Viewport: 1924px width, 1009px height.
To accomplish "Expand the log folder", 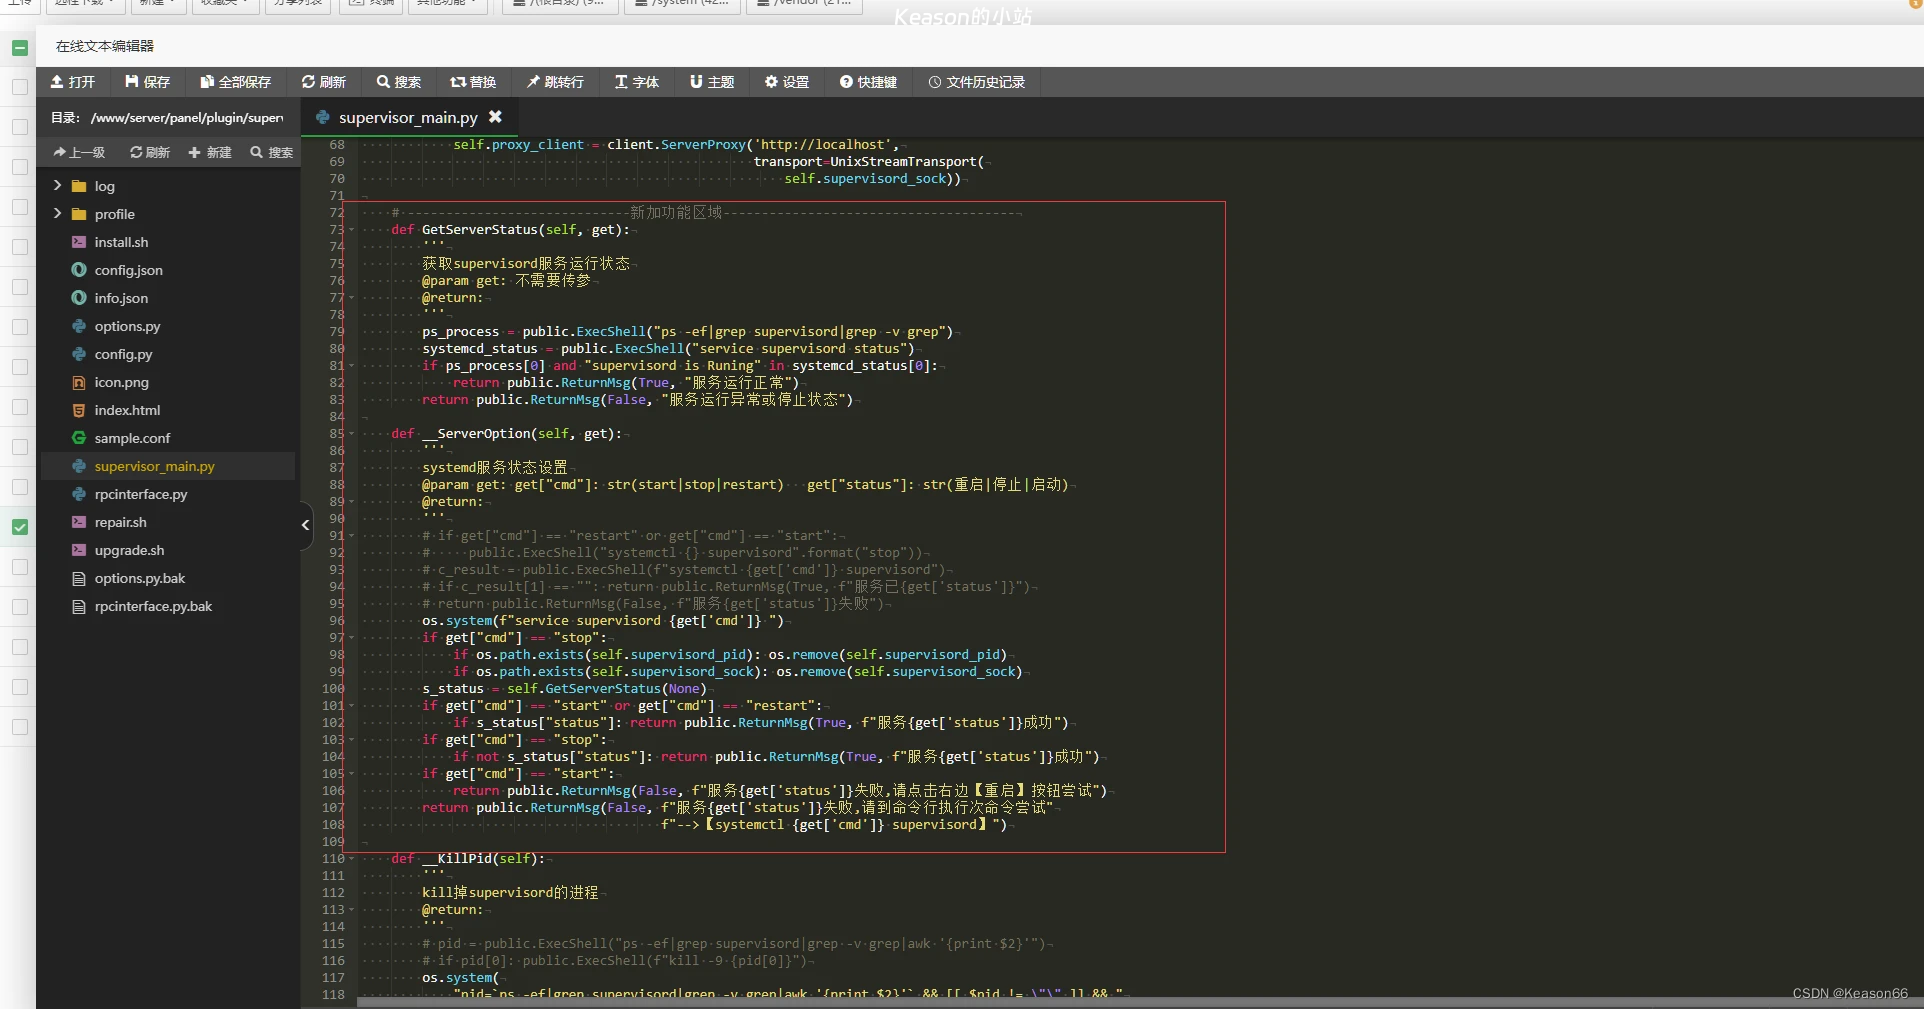I will click(57, 186).
